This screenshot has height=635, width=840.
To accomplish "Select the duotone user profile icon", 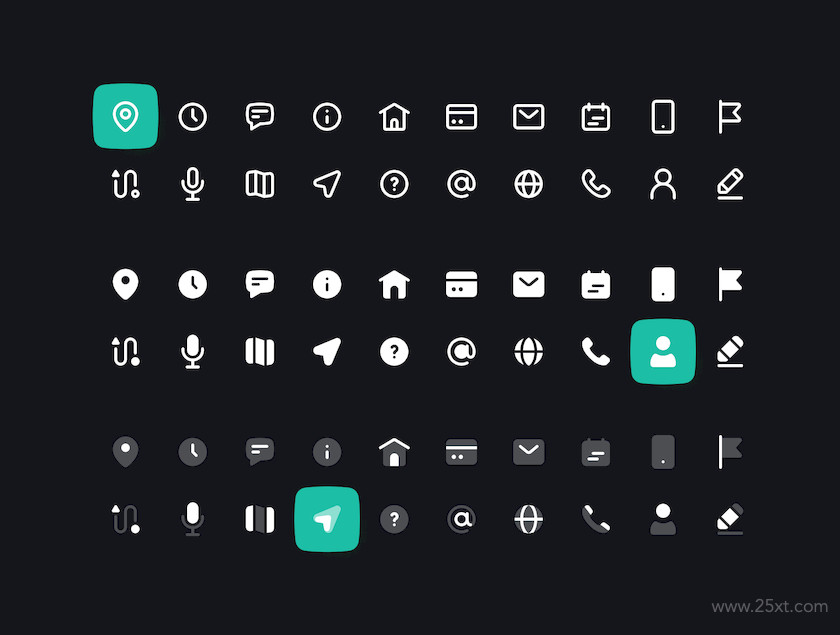I will pos(663,519).
